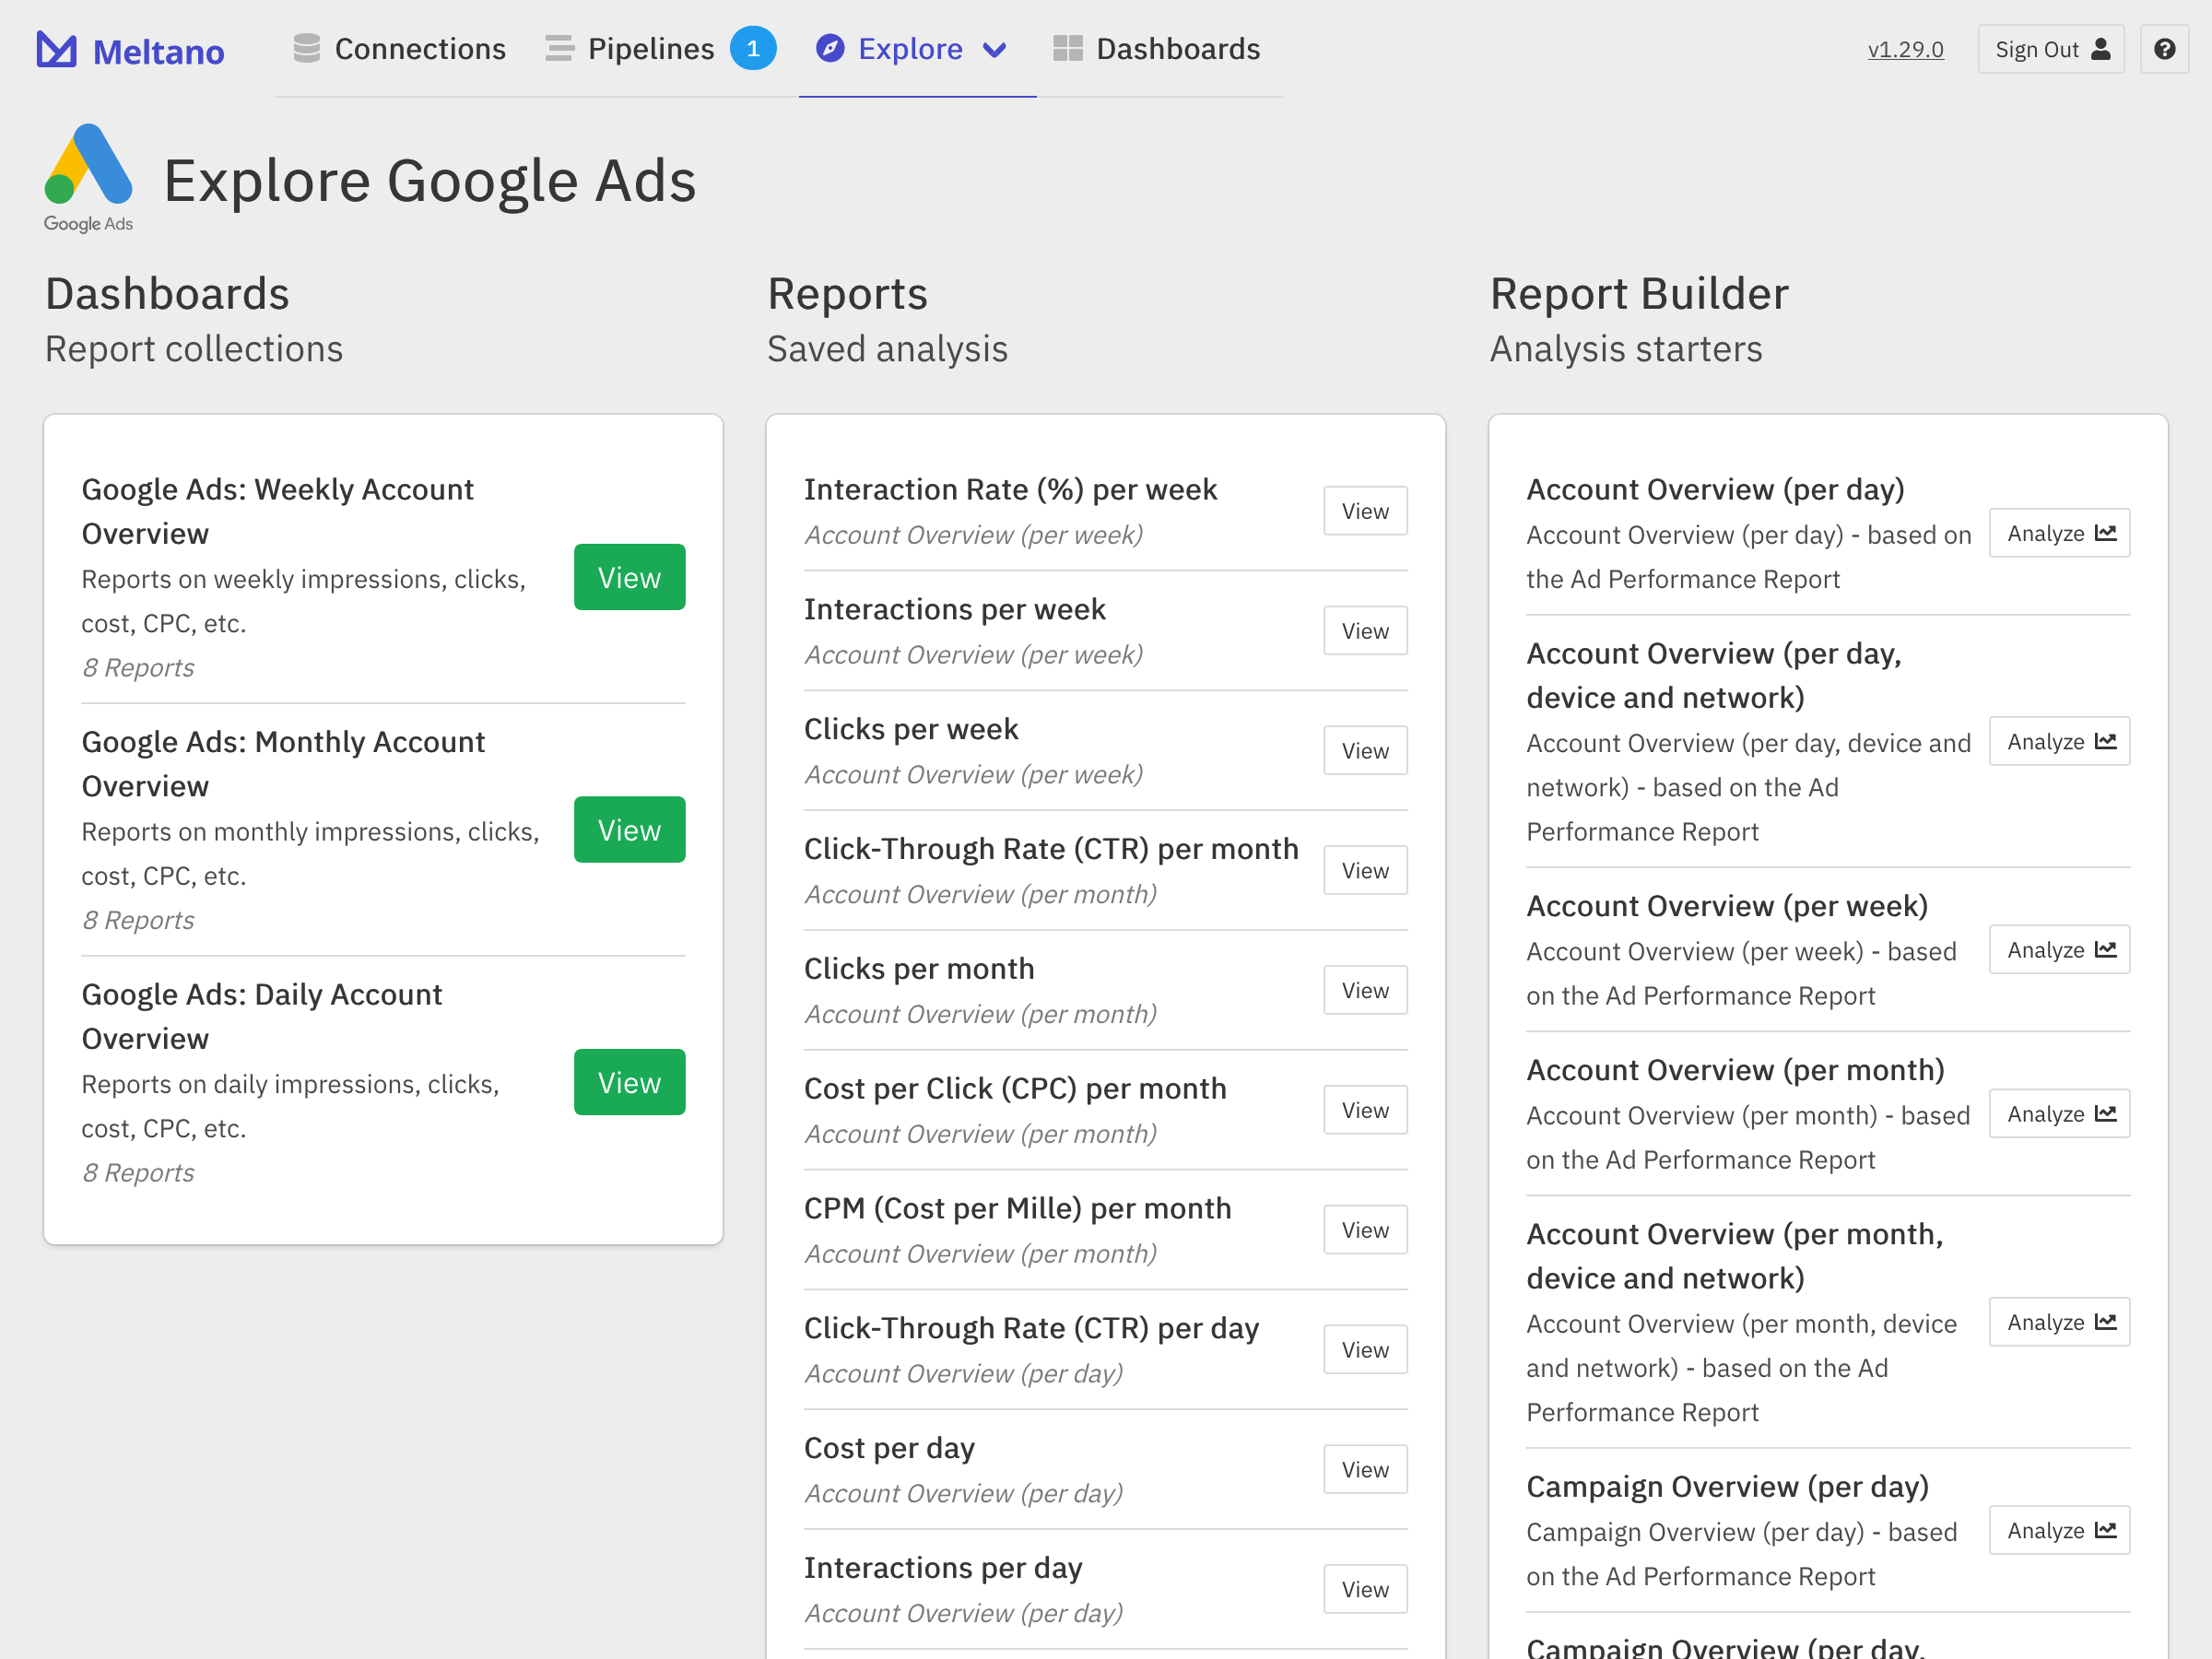2212x1659 pixels.
Task: Click the Connections database icon
Action: 306,48
